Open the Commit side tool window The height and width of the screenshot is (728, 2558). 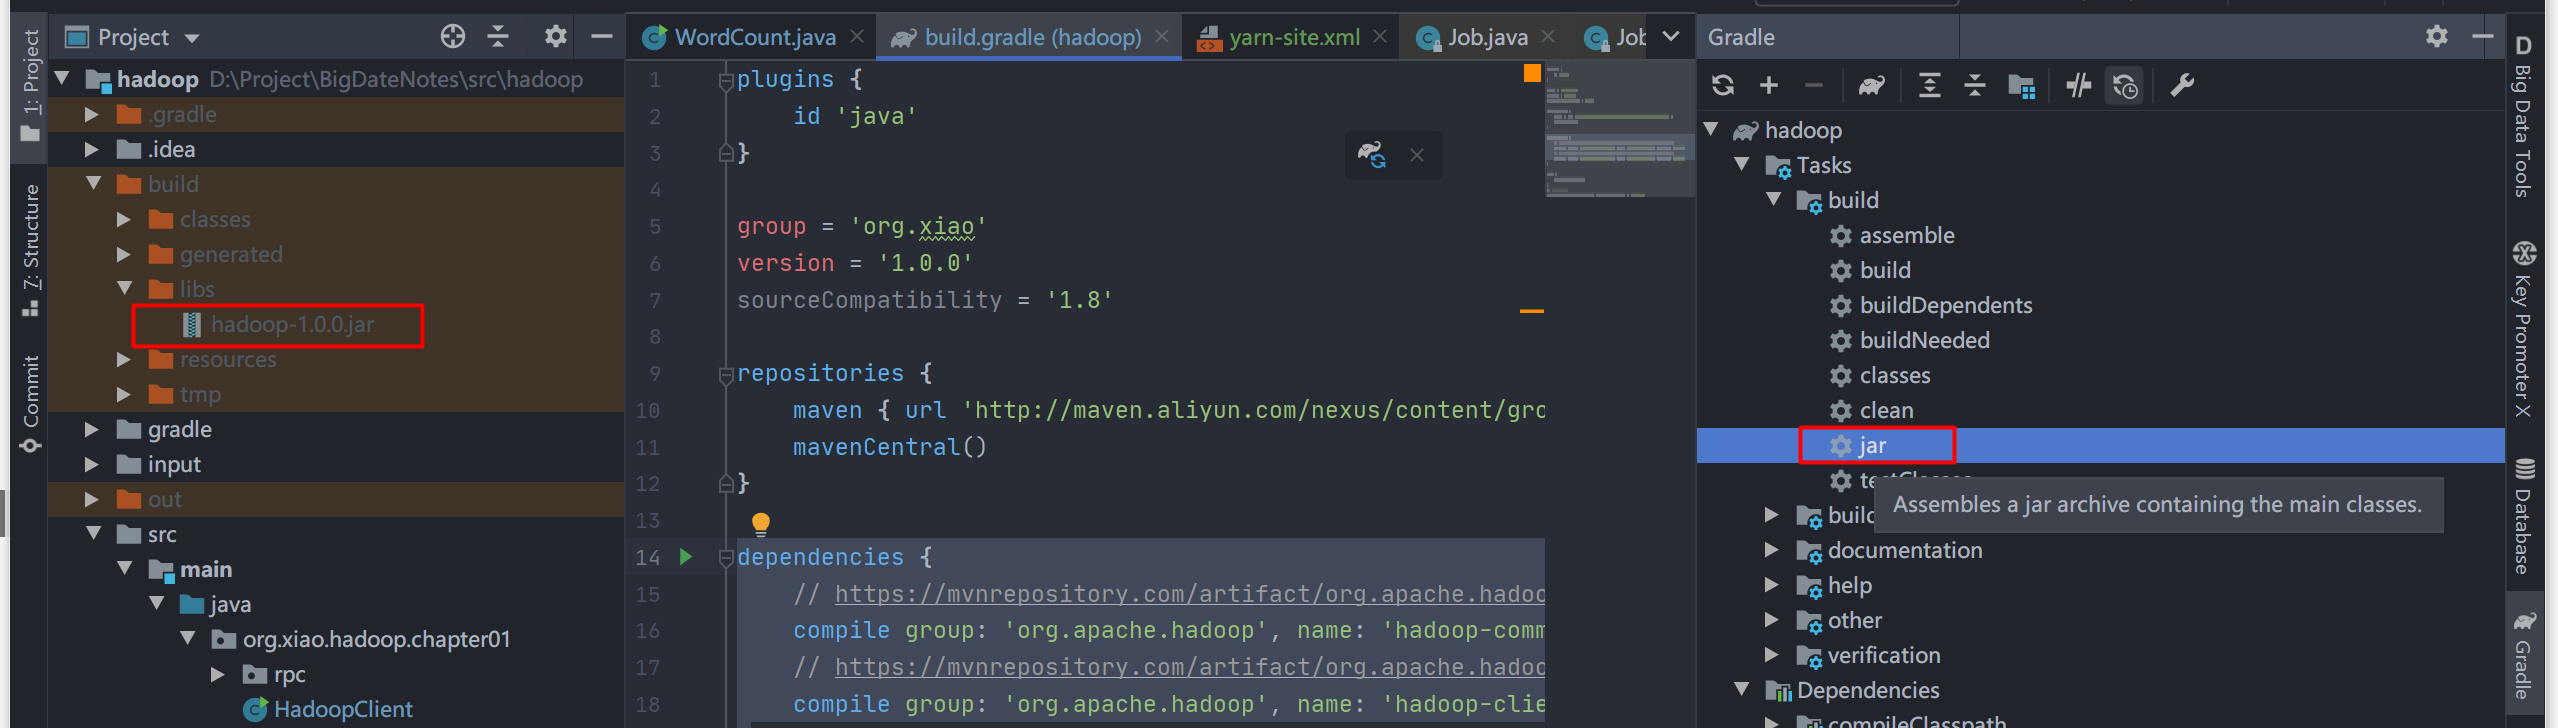point(31,404)
